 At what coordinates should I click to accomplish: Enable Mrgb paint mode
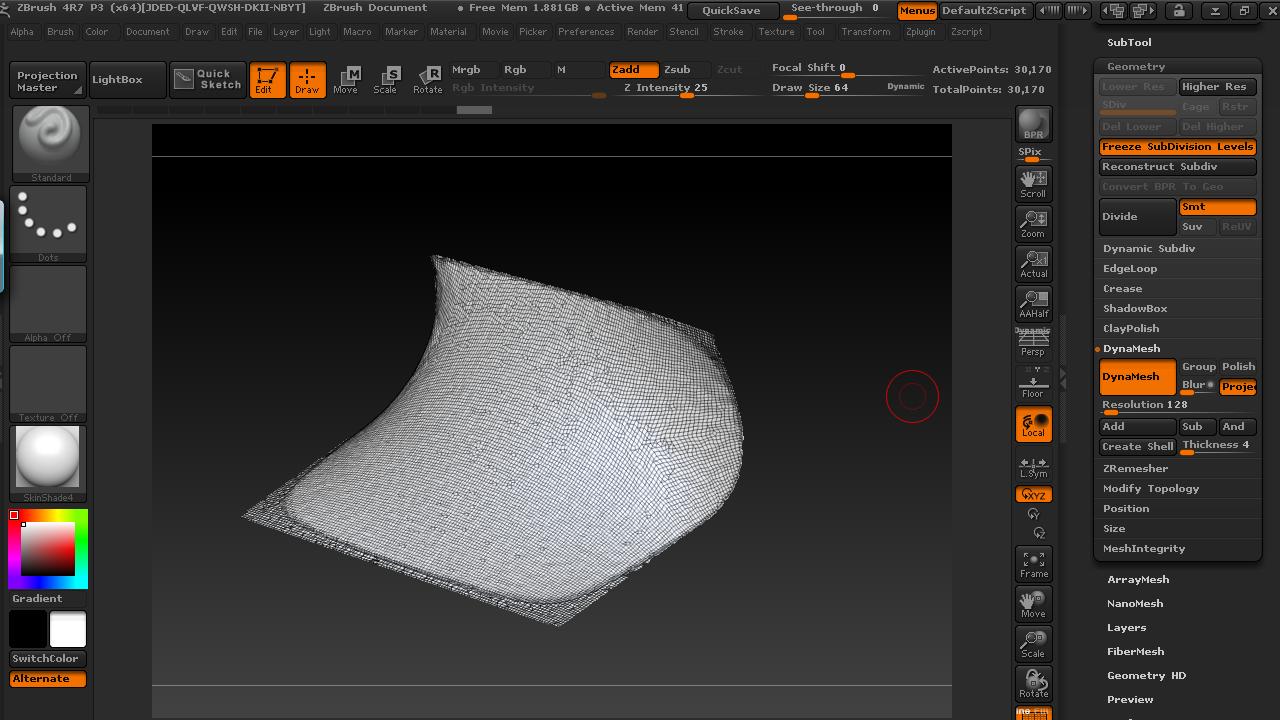click(x=473, y=70)
